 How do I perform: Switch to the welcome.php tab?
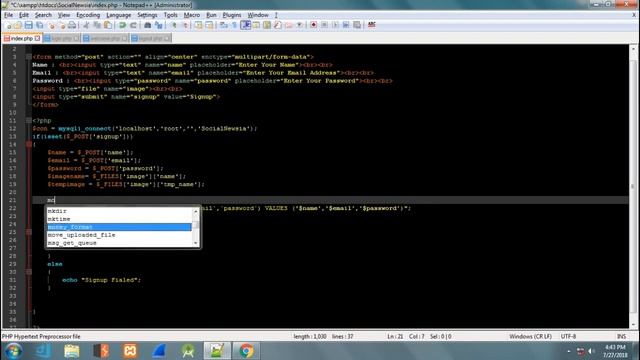point(106,38)
